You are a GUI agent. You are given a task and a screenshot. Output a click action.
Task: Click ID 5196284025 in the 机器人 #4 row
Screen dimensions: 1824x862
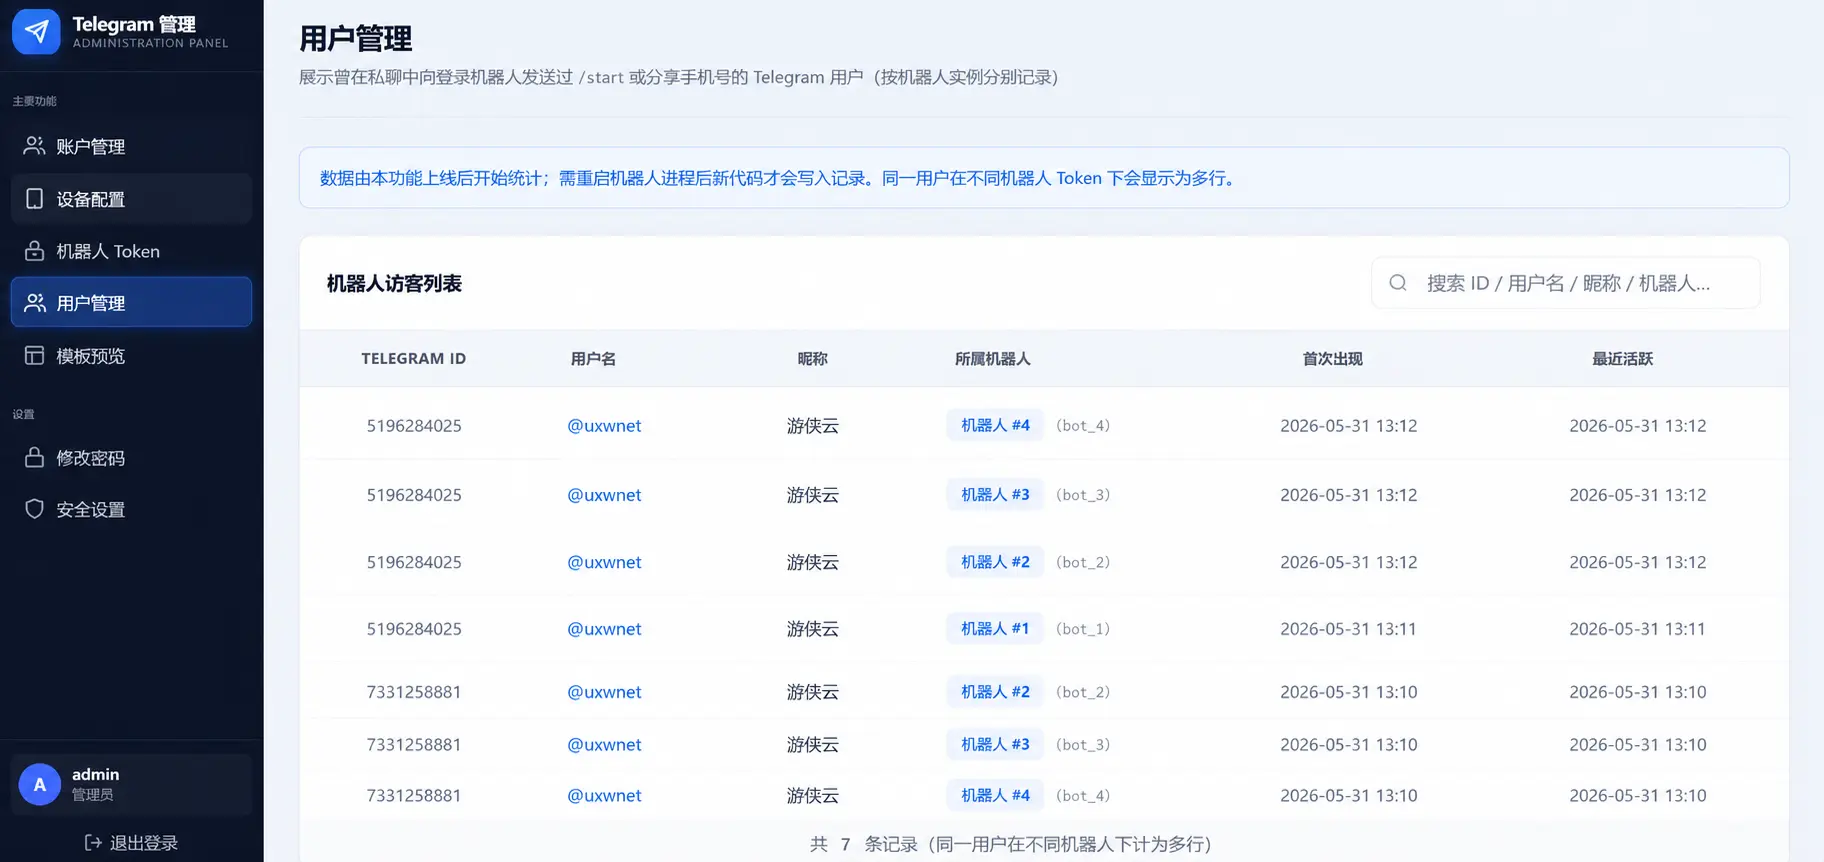(x=414, y=426)
